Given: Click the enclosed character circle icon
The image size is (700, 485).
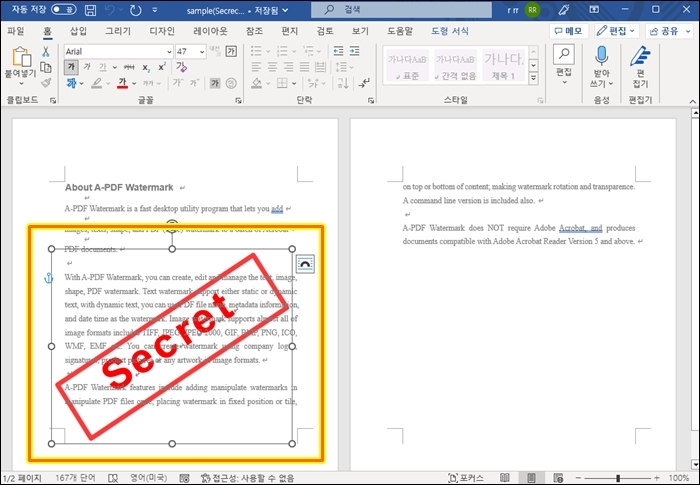Looking at the screenshot, I should pyautogui.click(x=231, y=83).
